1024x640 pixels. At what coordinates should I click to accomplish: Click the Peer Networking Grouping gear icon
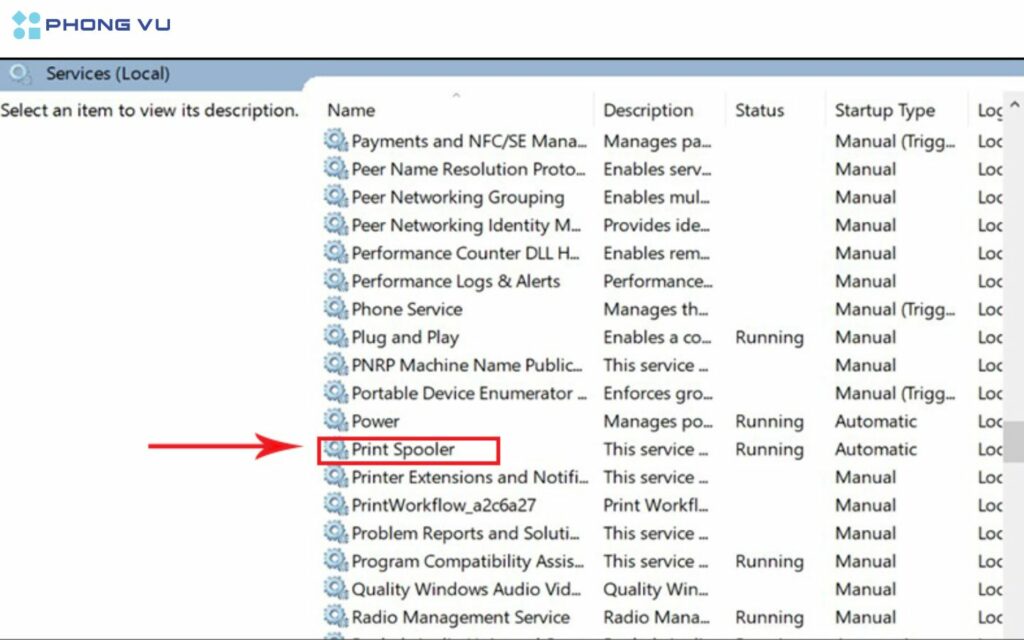point(335,198)
